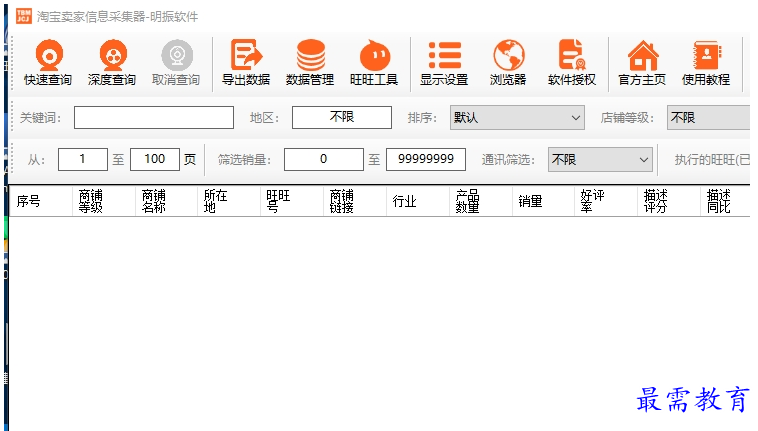Focus the keyword (关键词) input box
758x431 pixels.
(154, 117)
